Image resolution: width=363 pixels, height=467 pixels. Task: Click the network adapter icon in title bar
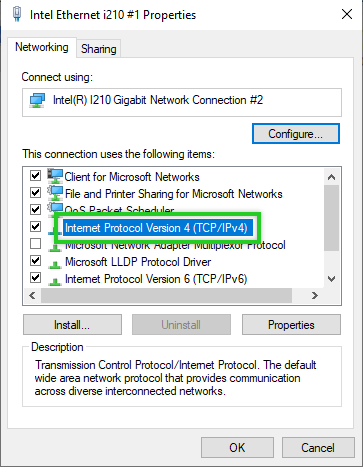[17, 14]
